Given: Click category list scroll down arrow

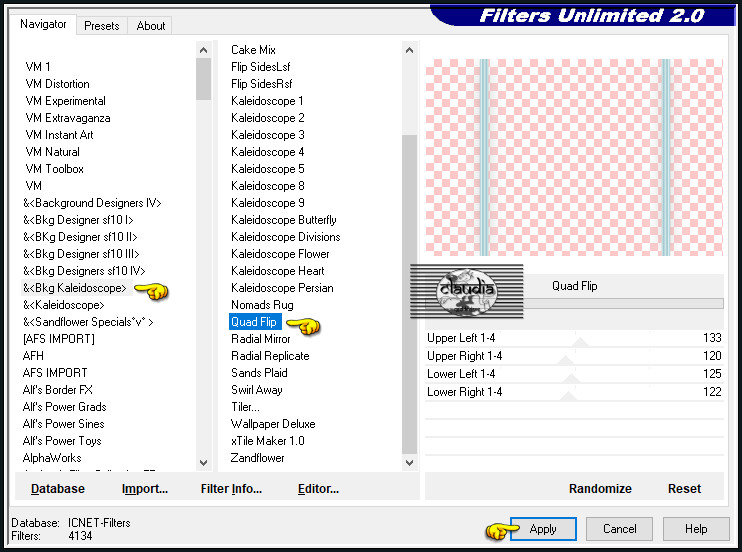Looking at the screenshot, I should coord(203,463).
